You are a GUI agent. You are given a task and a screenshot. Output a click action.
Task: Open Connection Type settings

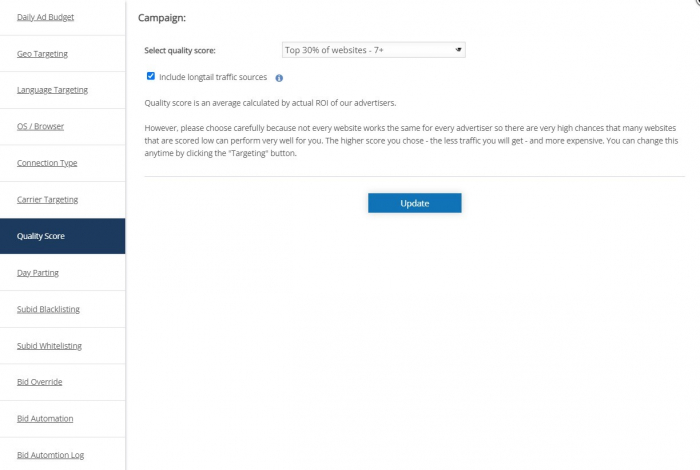[47, 163]
